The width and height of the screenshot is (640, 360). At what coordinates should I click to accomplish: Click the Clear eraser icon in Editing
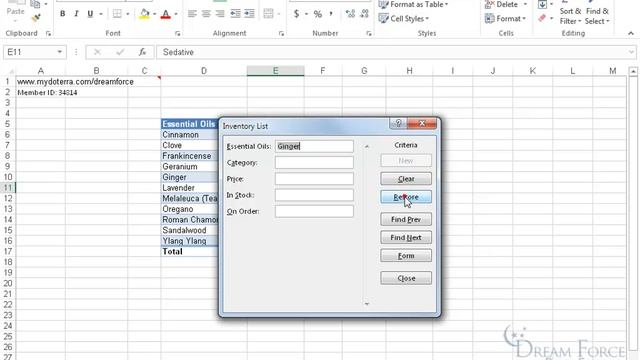542,18
